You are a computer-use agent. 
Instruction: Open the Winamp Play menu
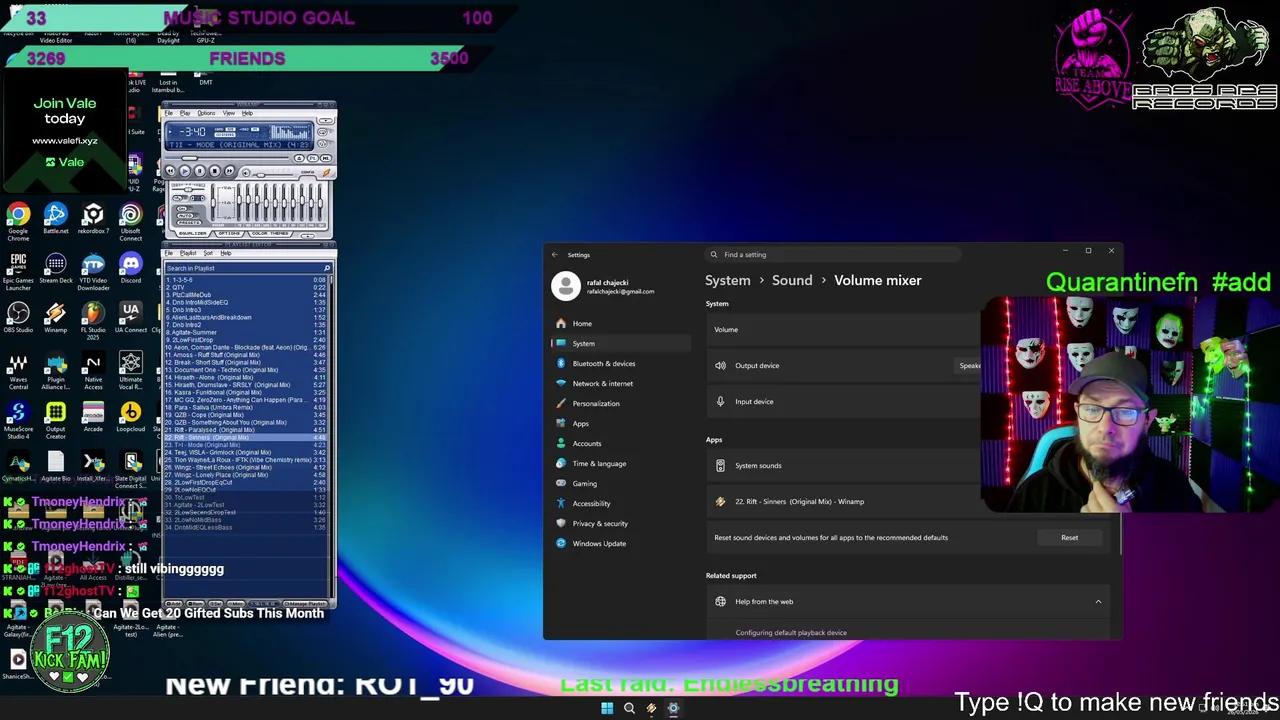185,113
